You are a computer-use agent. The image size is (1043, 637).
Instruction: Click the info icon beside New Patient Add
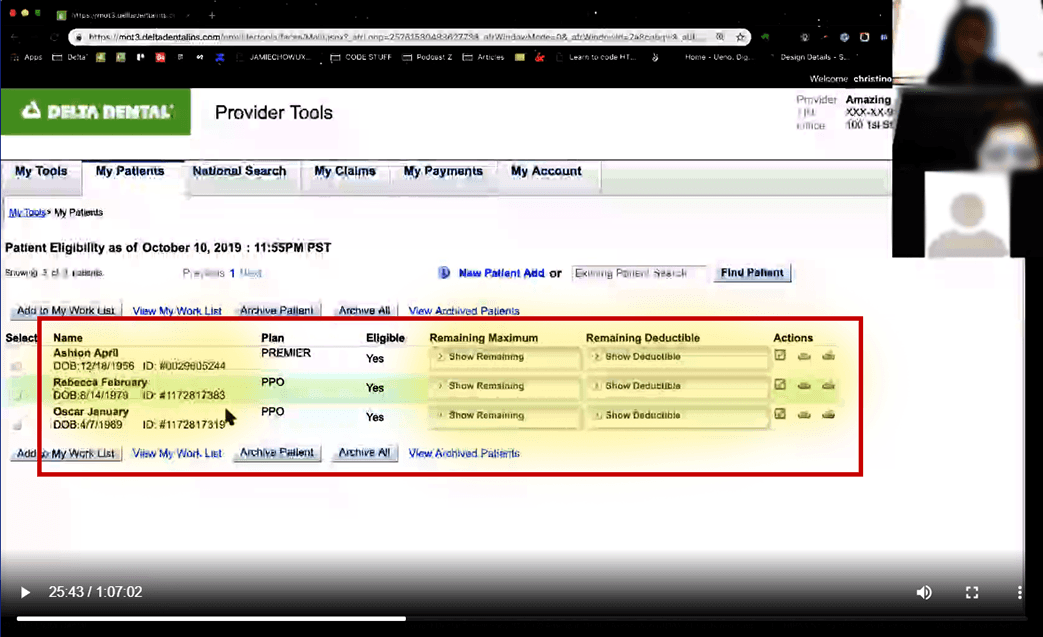444,273
